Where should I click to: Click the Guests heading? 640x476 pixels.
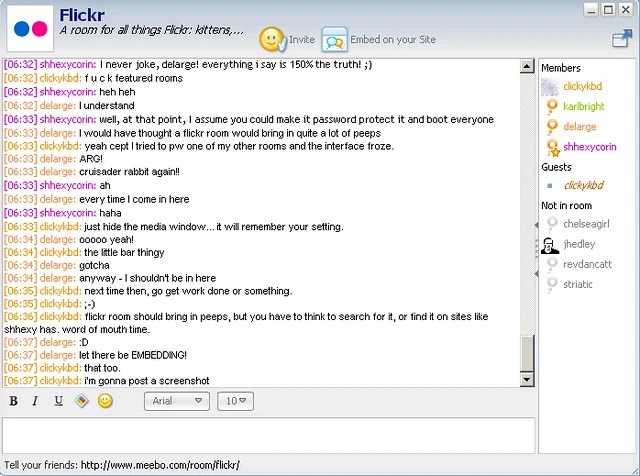[556, 167]
